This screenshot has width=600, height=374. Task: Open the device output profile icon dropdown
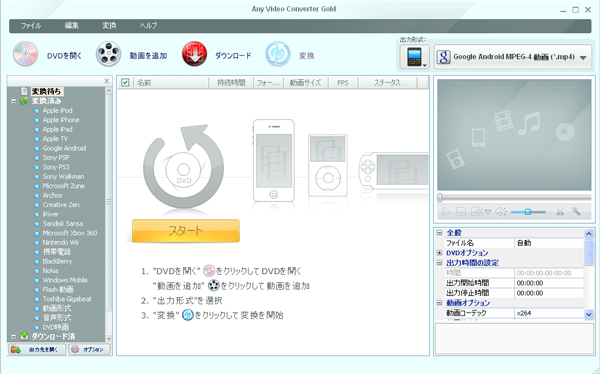pos(414,57)
